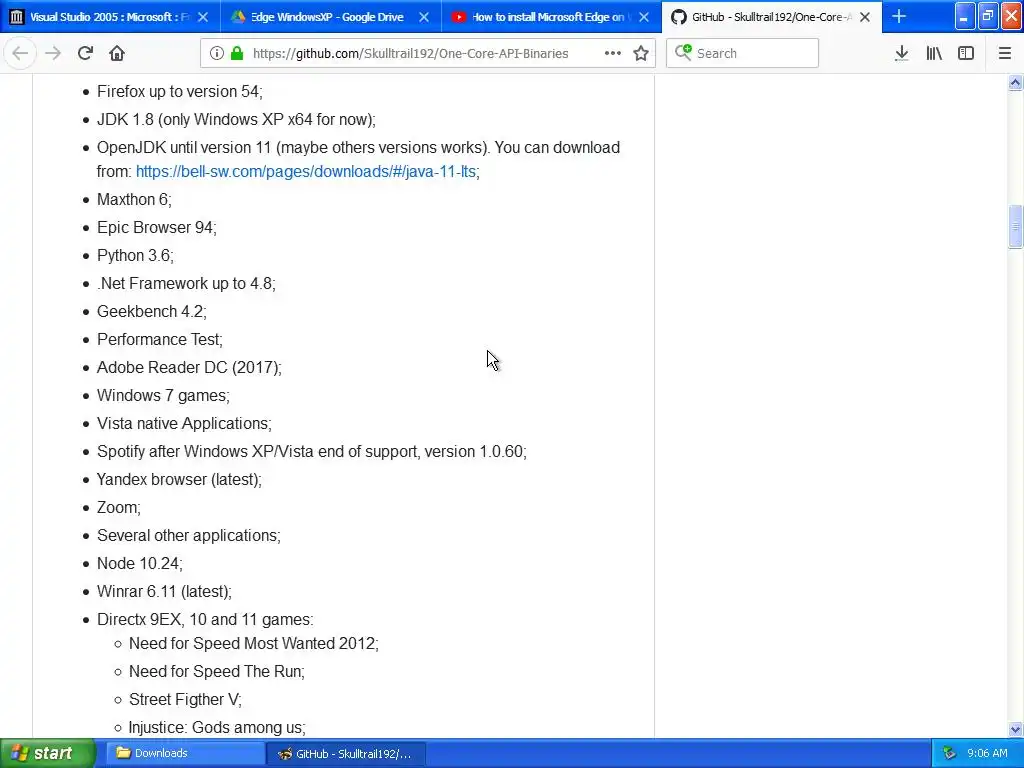Open the Firefox home page
The height and width of the screenshot is (768, 1024).
coord(117,54)
